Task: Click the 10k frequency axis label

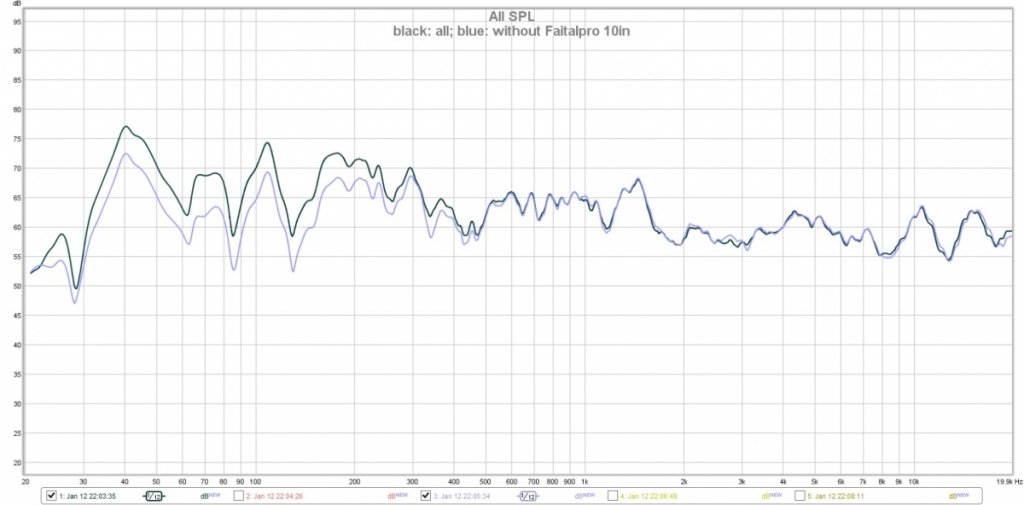Action: pyautogui.click(x=914, y=481)
